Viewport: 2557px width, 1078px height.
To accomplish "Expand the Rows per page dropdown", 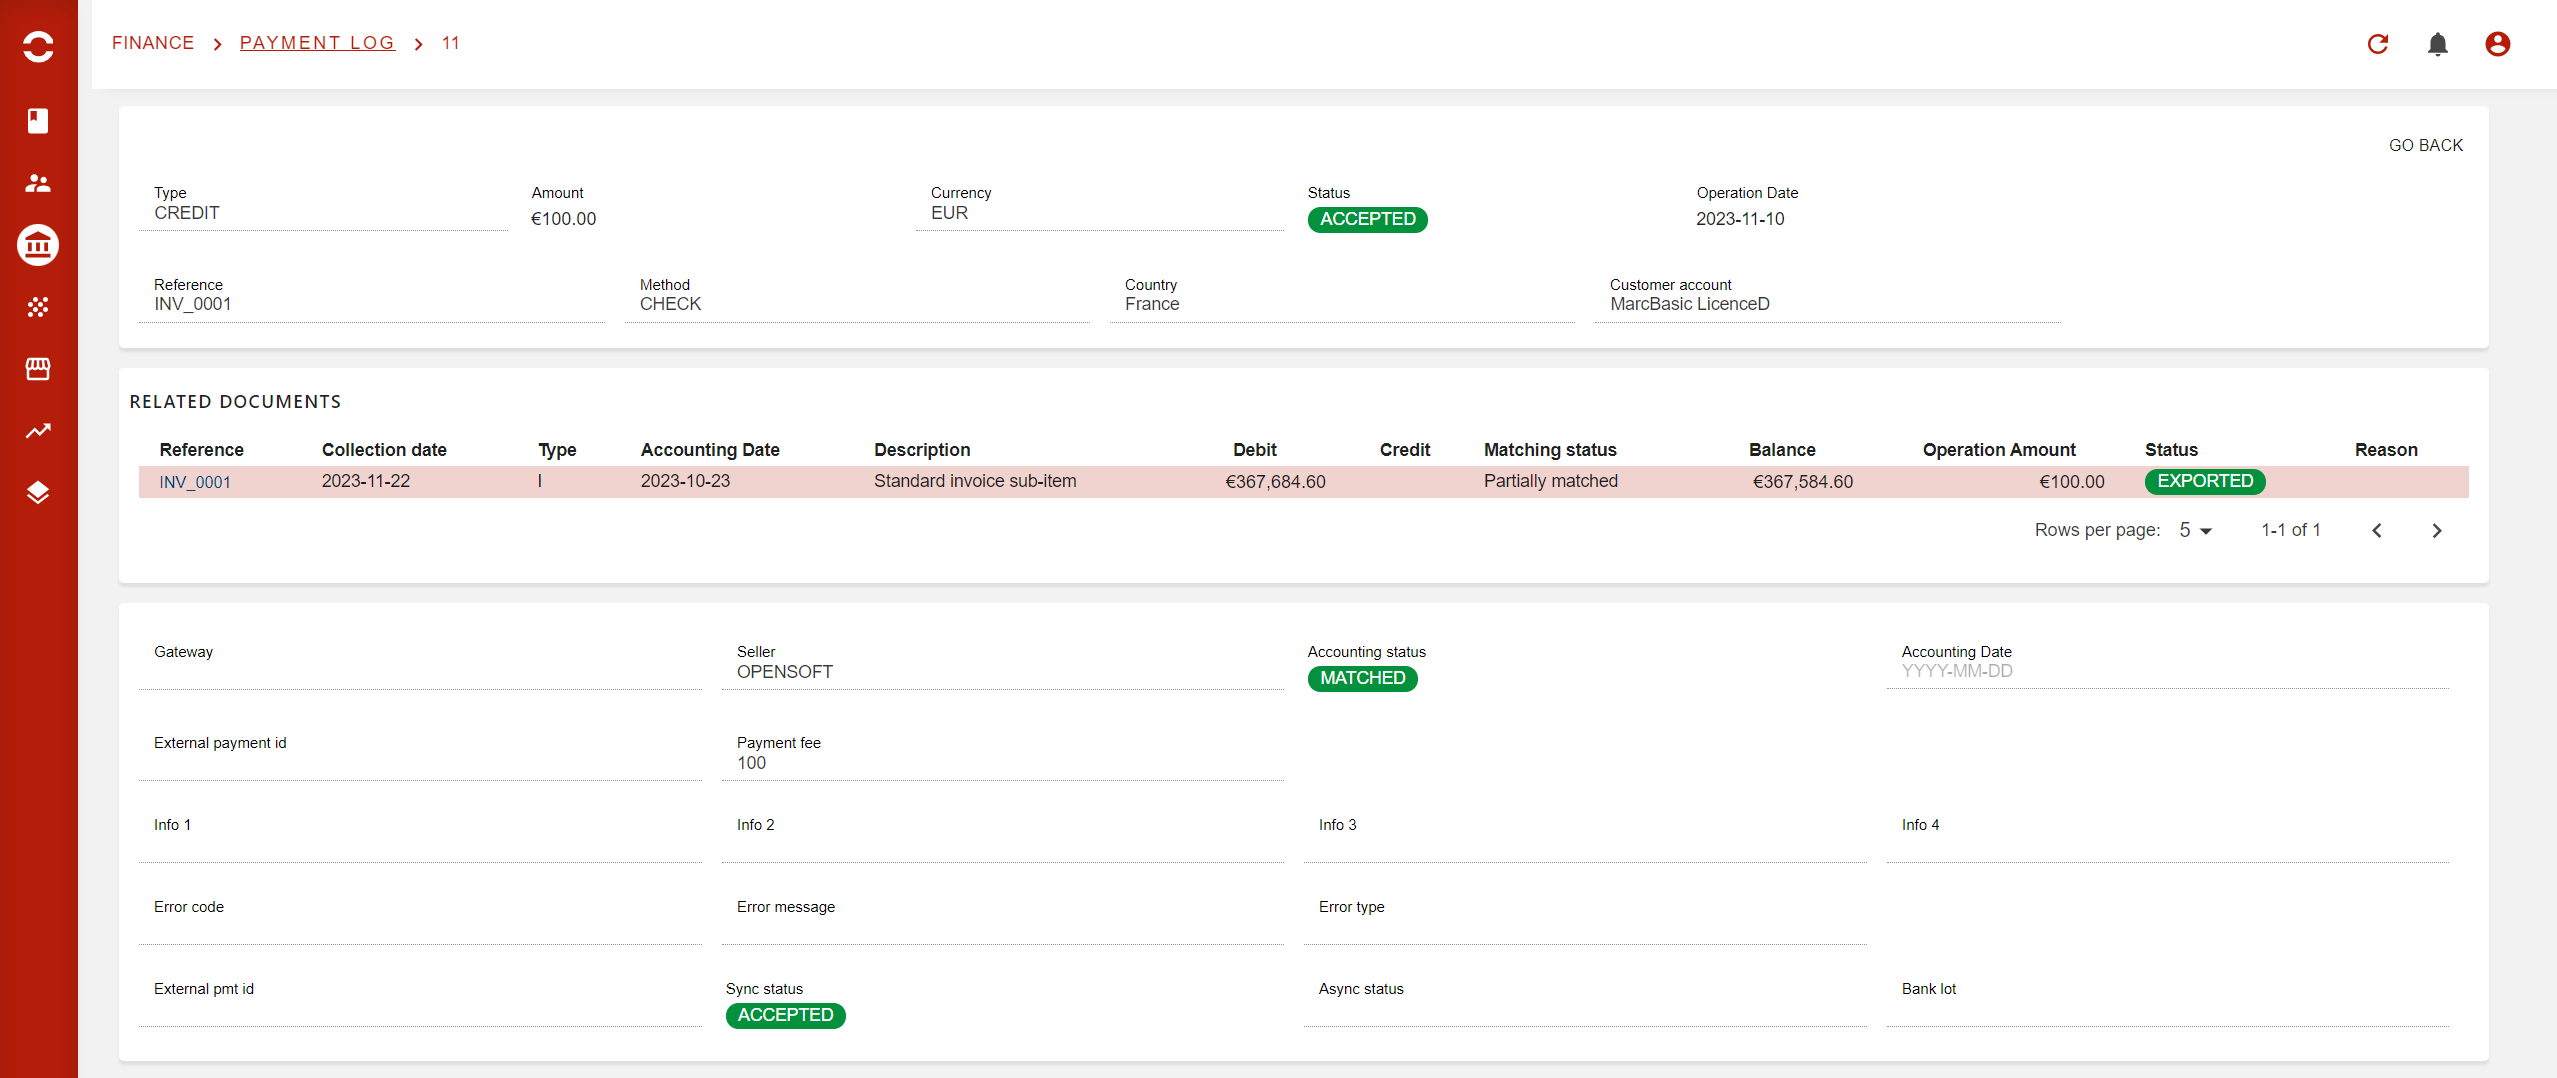I will [x=2195, y=530].
